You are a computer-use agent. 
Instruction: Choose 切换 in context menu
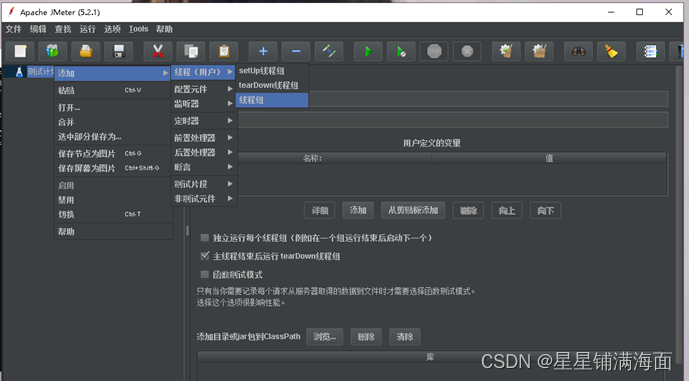pyautogui.click(x=112, y=214)
